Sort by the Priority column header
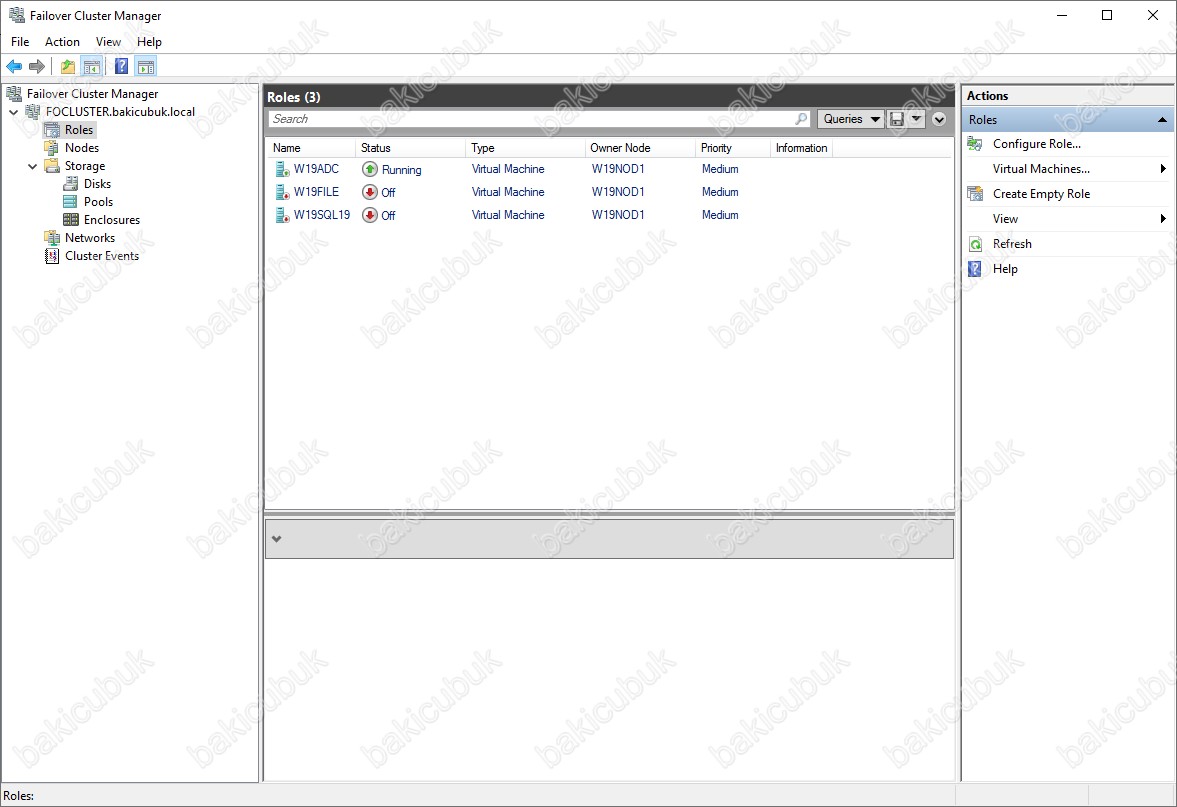 (x=733, y=148)
